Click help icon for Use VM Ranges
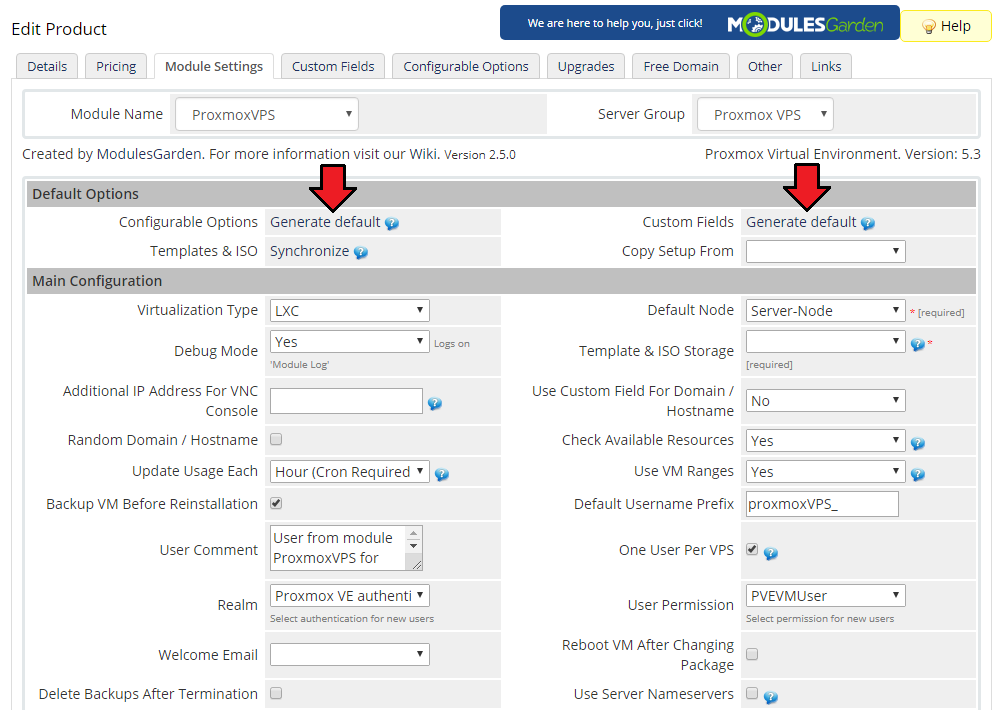 click(x=917, y=474)
